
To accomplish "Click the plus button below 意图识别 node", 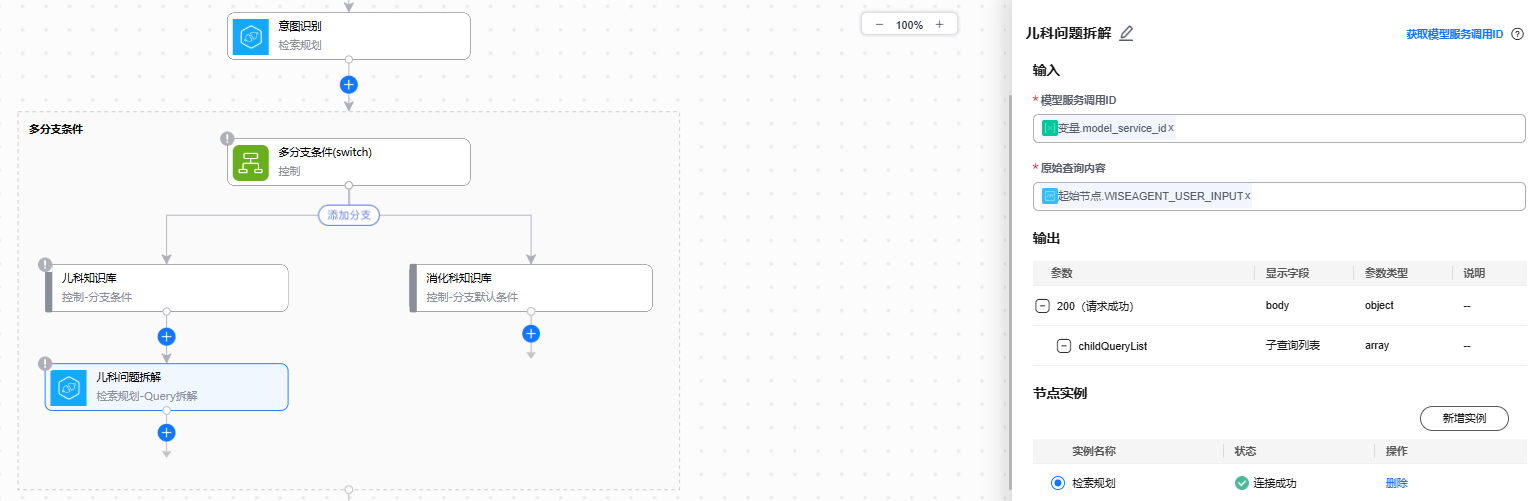I will coord(349,84).
